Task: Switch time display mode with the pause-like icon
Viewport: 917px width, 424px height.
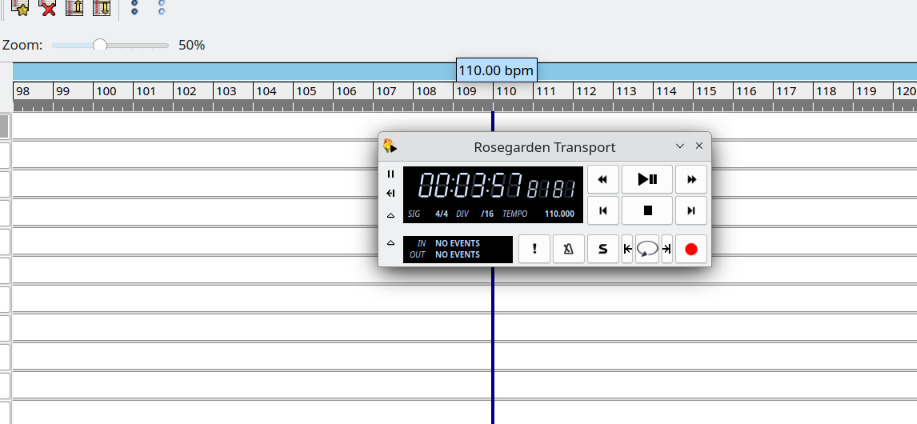Action: (391, 174)
